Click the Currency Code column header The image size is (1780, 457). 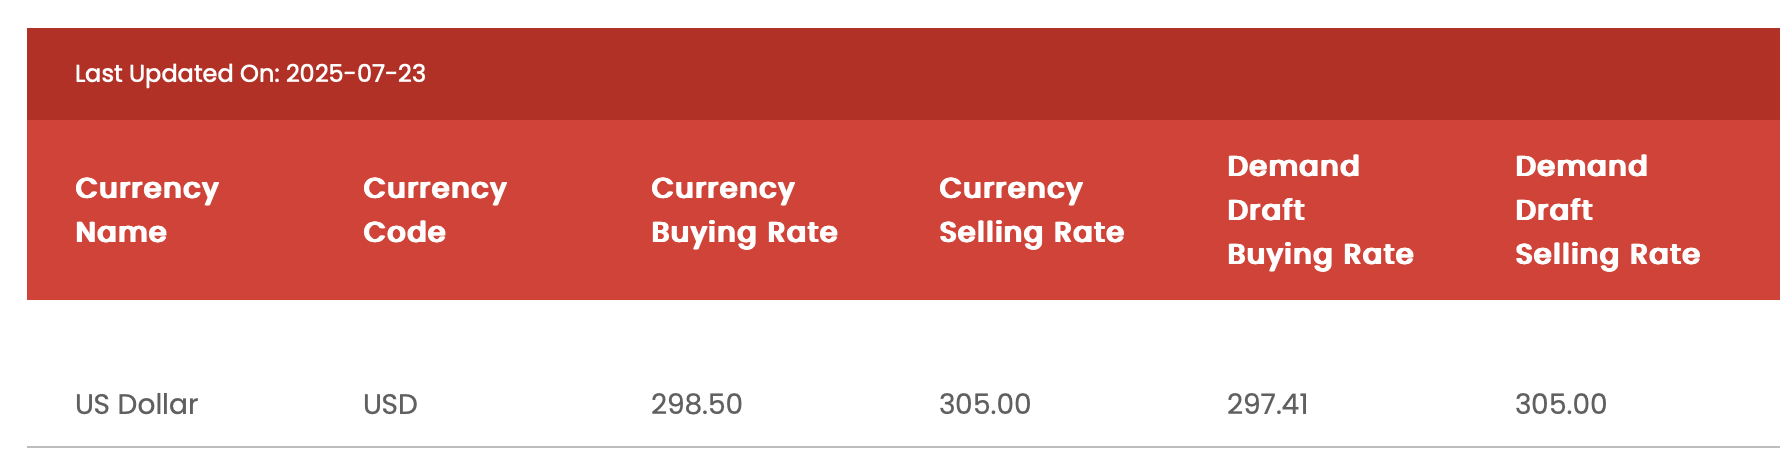pyautogui.click(x=435, y=210)
